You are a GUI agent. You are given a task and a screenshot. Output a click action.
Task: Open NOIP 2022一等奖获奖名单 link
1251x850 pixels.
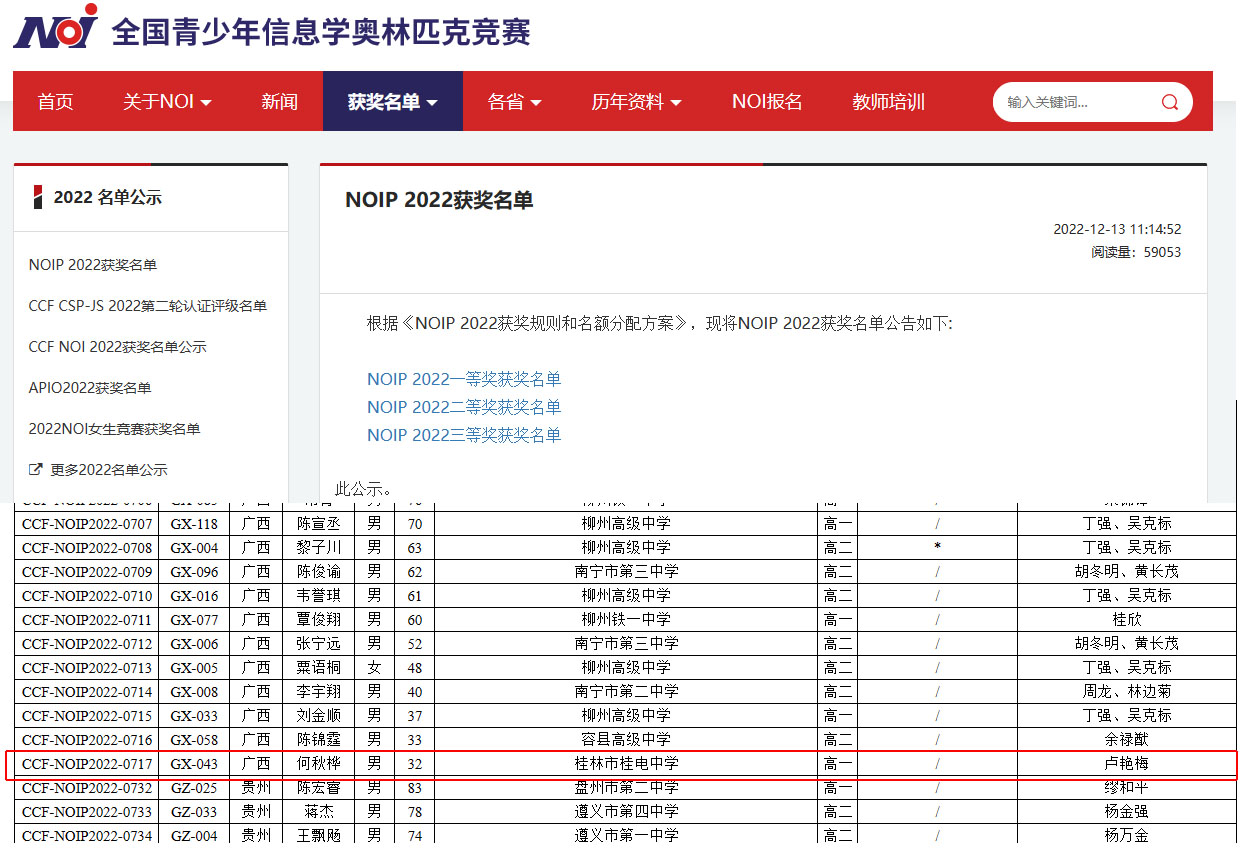464,379
